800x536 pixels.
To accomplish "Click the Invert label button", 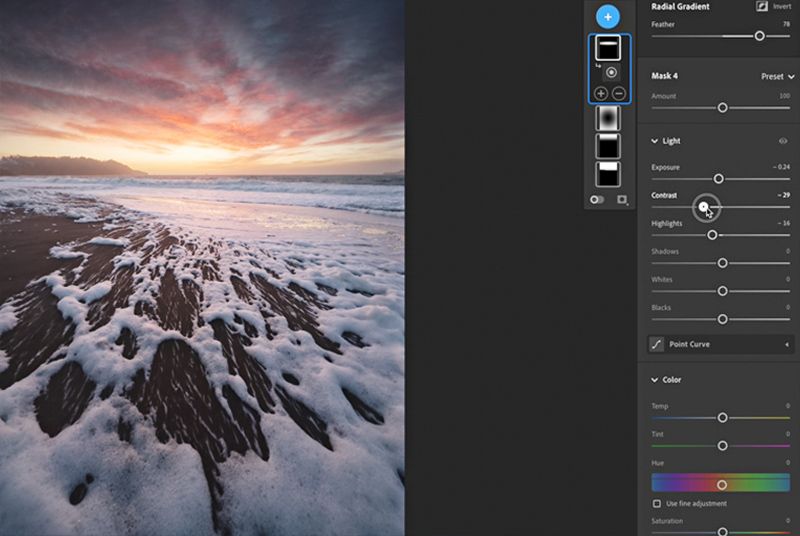I will pyautogui.click(x=781, y=7).
